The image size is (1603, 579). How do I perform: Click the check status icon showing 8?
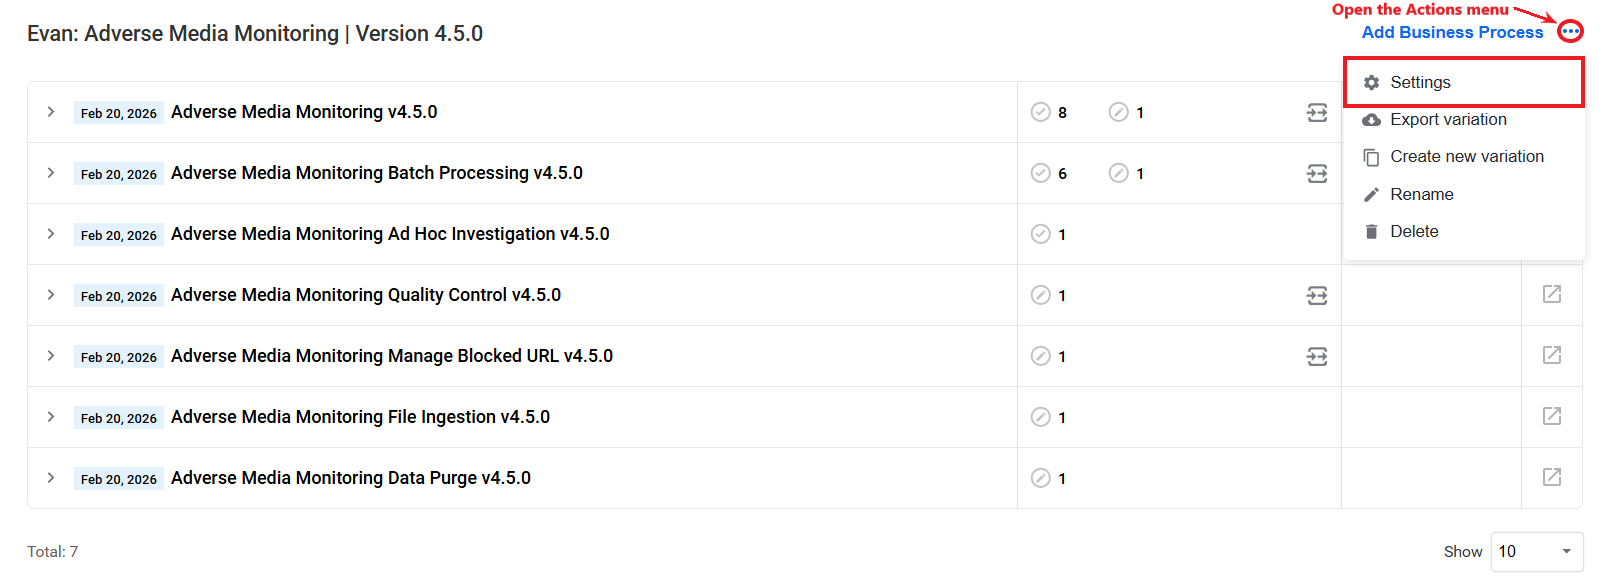(x=1040, y=112)
